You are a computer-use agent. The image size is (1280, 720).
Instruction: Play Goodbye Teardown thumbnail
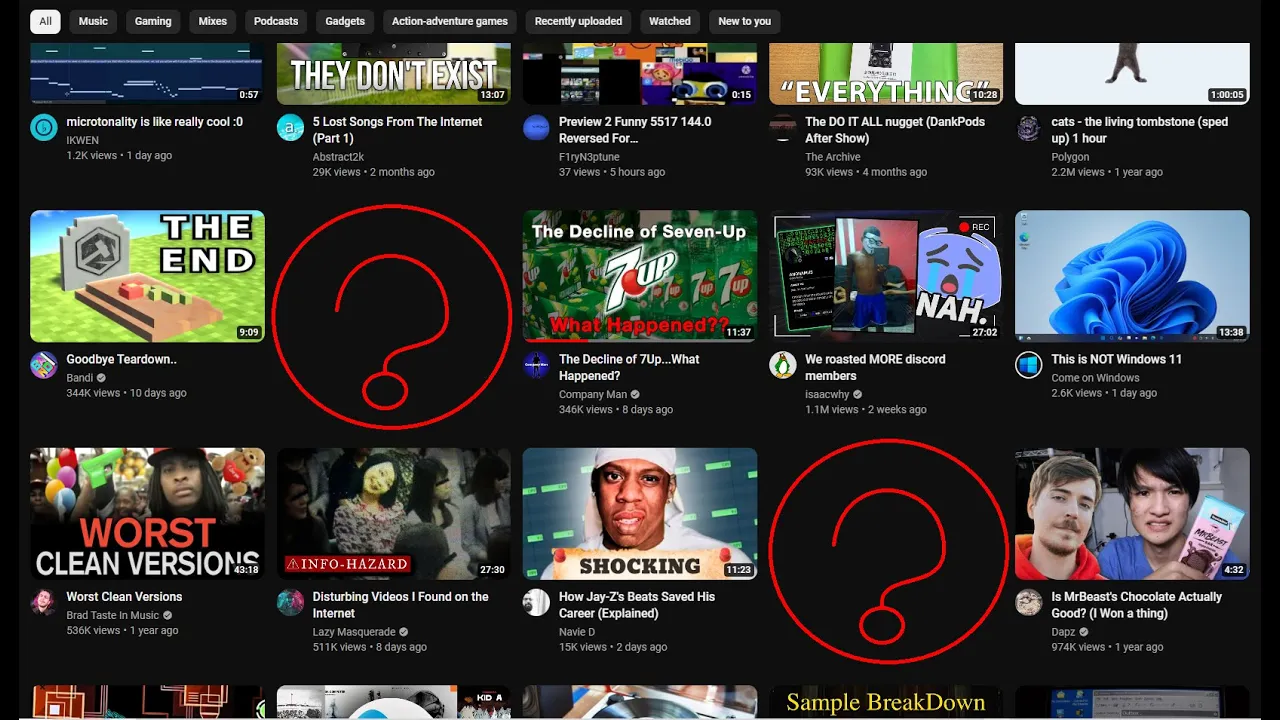pos(147,276)
